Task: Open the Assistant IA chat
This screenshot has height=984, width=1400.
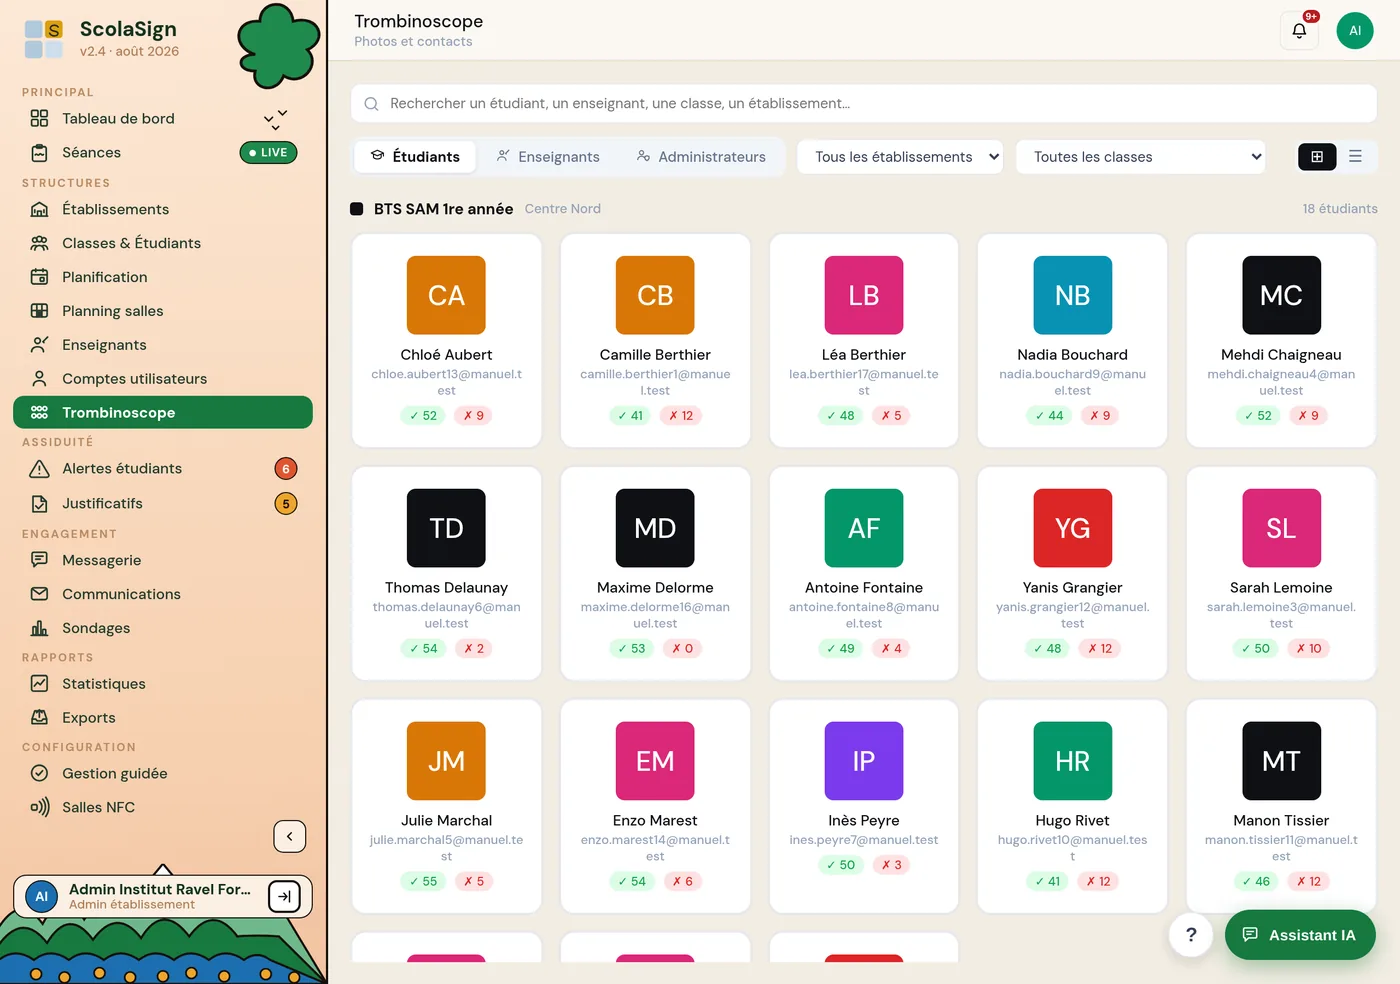Action: pos(1300,935)
